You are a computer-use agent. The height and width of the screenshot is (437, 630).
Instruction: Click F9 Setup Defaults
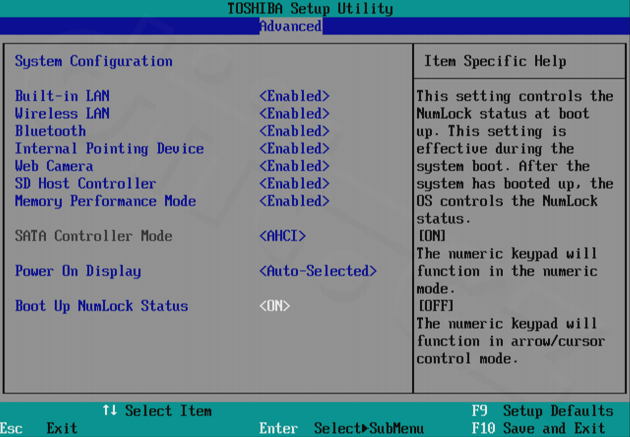[542, 411]
